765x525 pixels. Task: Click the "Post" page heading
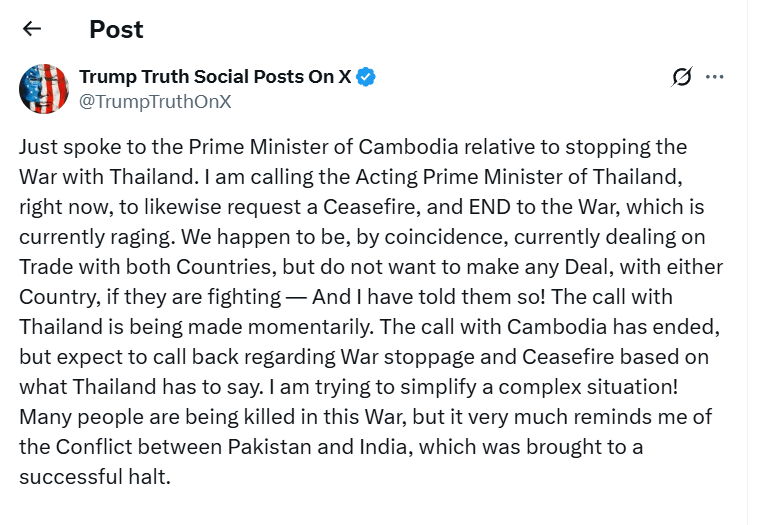pos(116,29)
